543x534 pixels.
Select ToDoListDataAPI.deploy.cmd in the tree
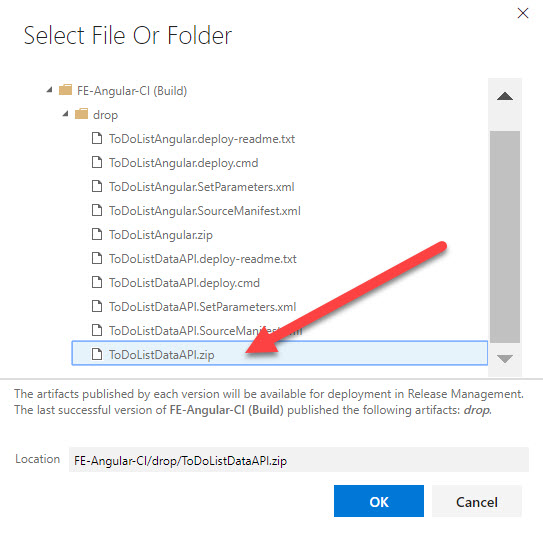tap(184, 283)
